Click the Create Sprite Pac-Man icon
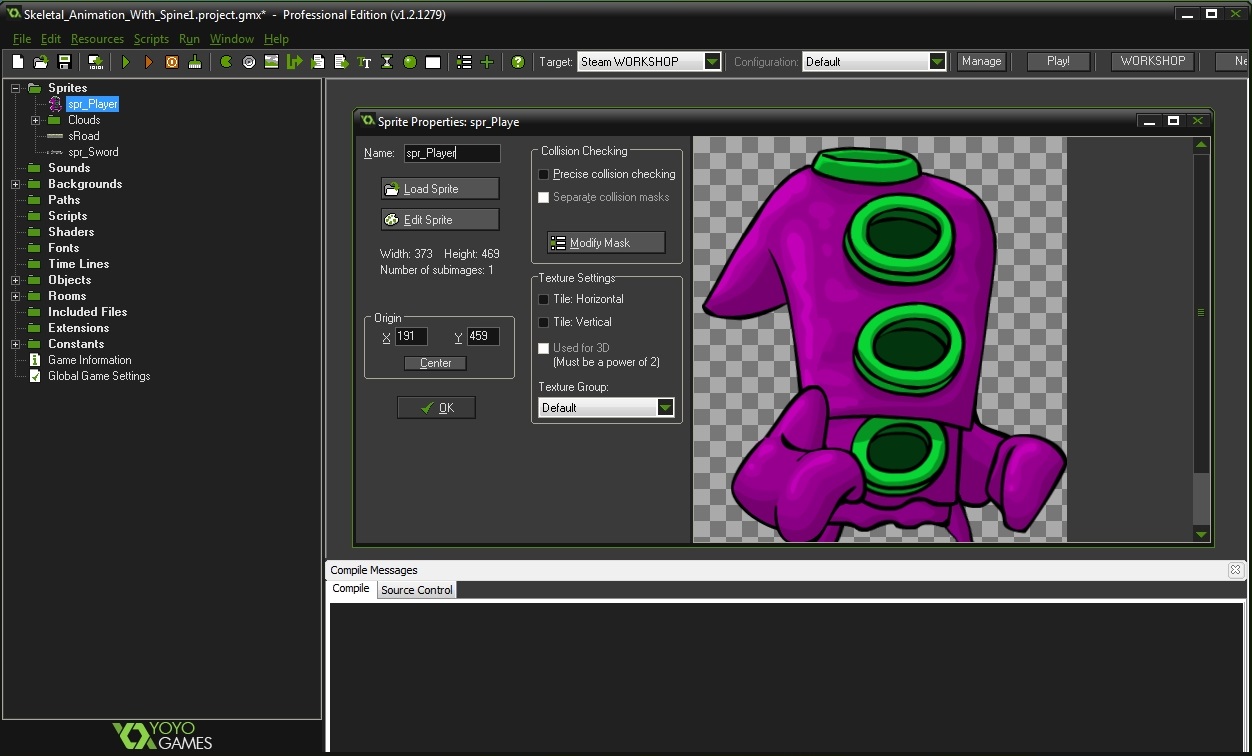Viewport: 1252px width, 756px height. click(226, 62)
